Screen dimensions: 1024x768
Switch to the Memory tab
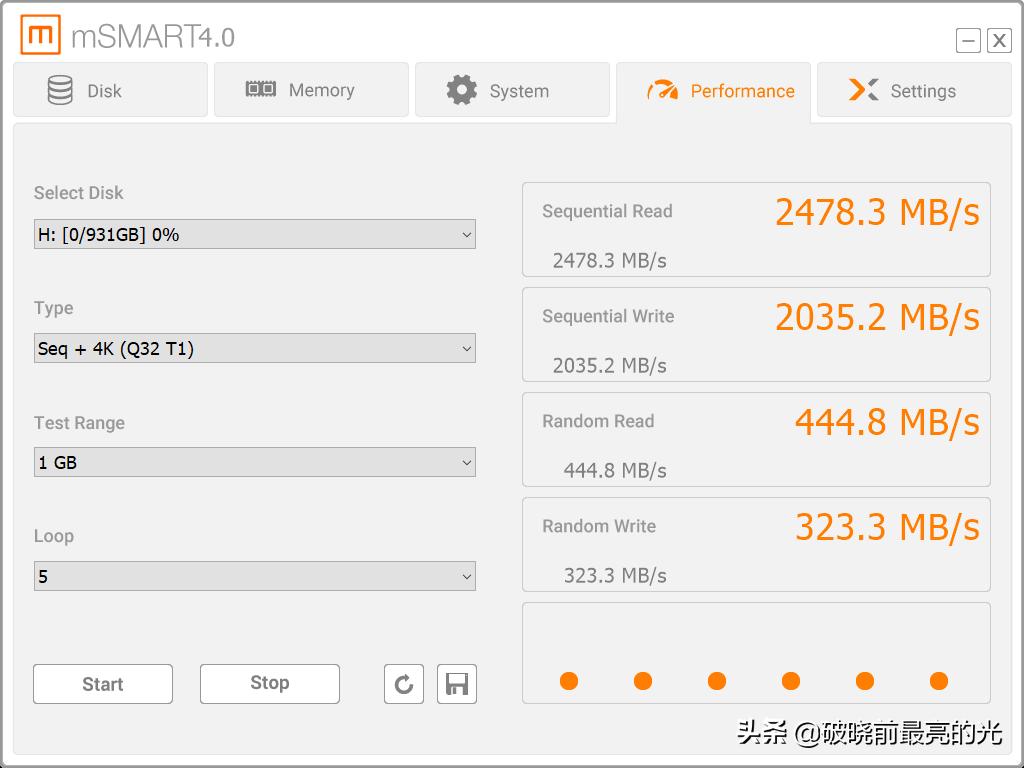[x=312, y=90]
